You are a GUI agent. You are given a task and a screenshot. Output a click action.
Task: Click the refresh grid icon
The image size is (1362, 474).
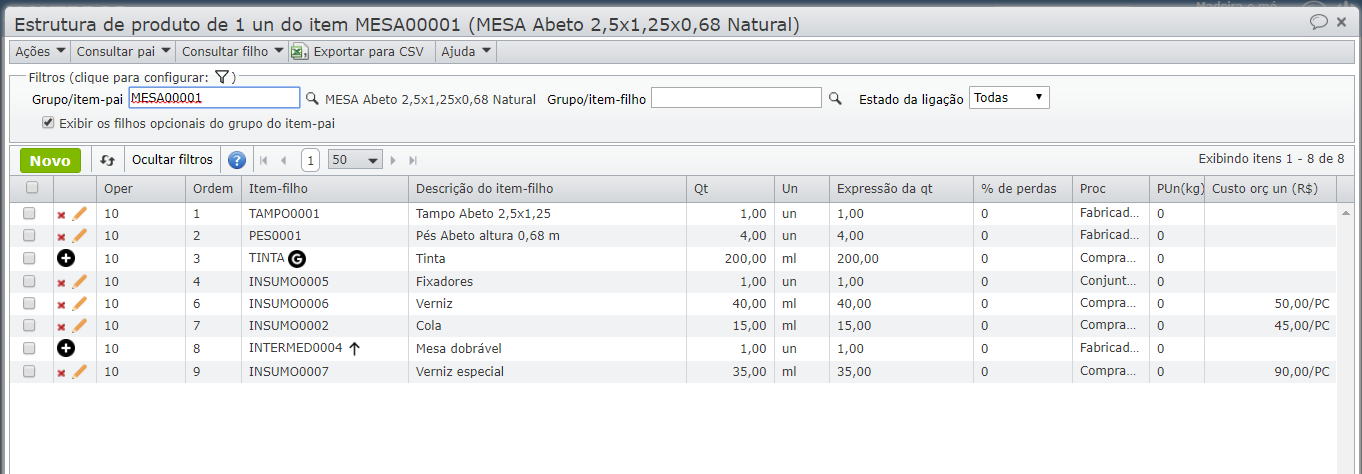coord(108,160)
